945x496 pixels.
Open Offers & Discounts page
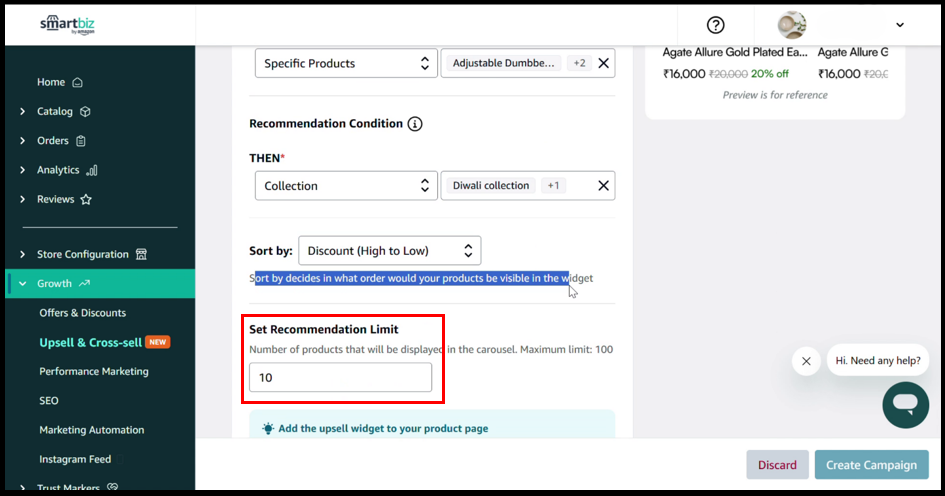83,313
